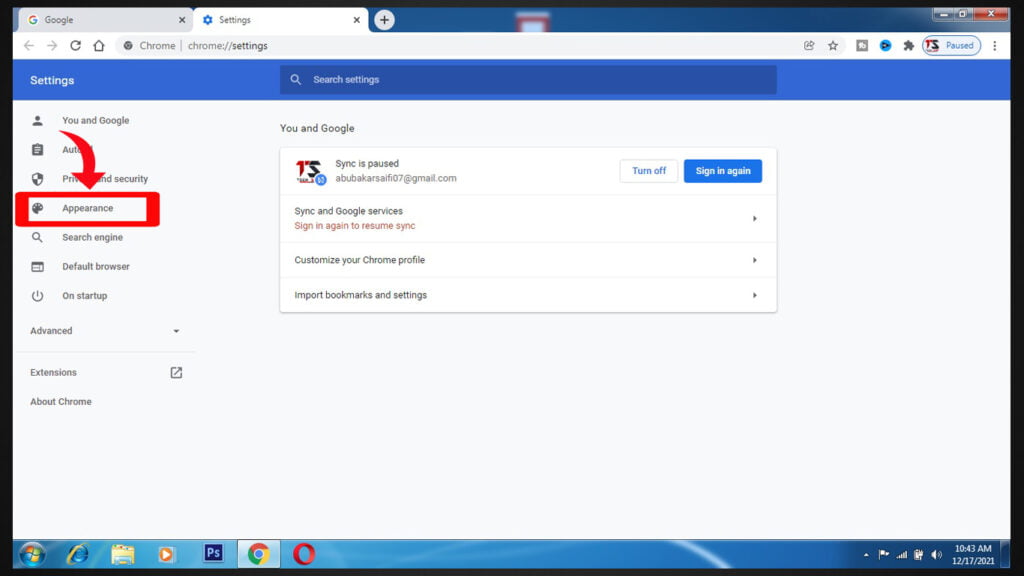Open Customize your Chrome profile row

pos(528,260)
